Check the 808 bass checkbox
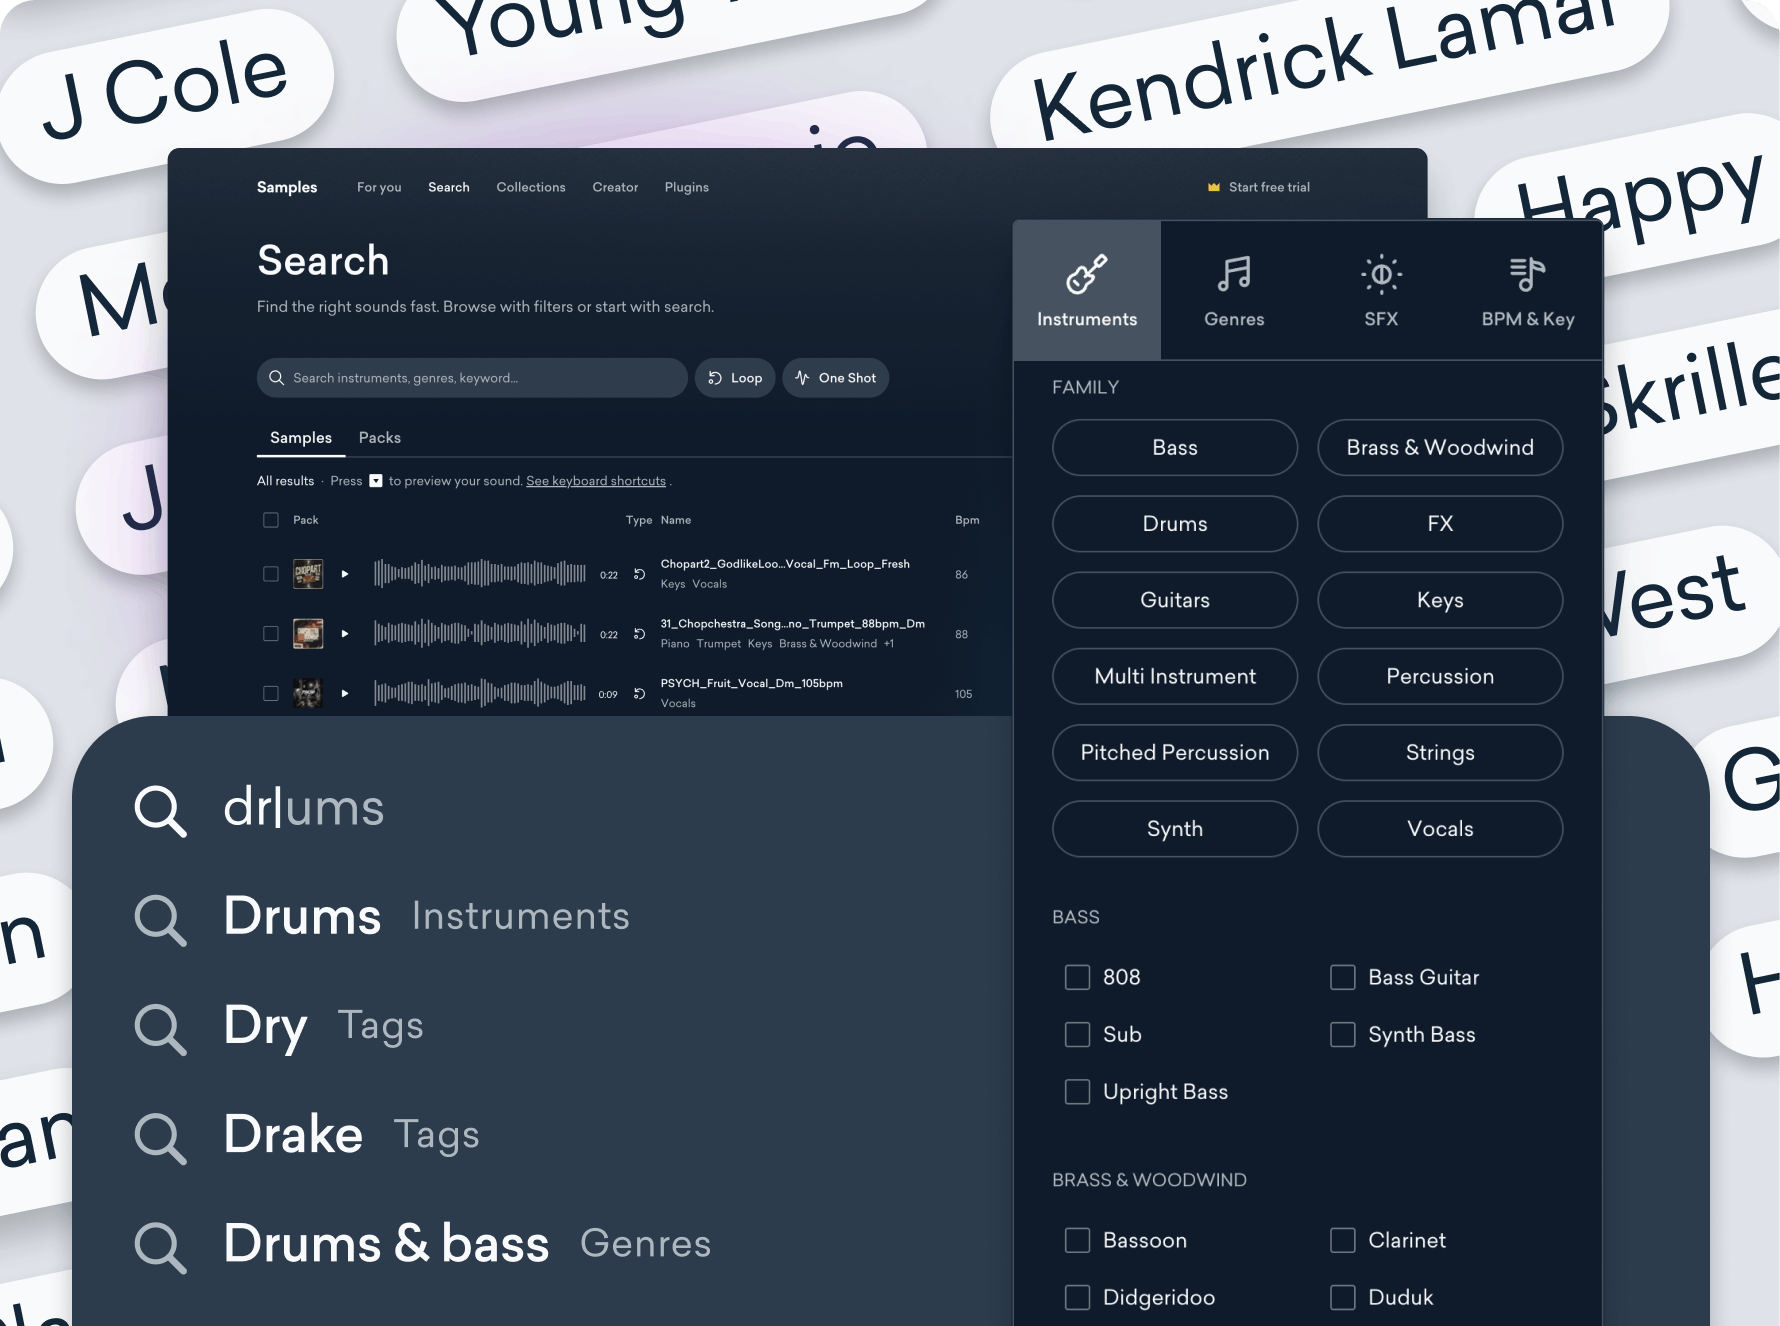Image resolution: width=1780 pixels, height=1326 pixels. [1077, 977]
